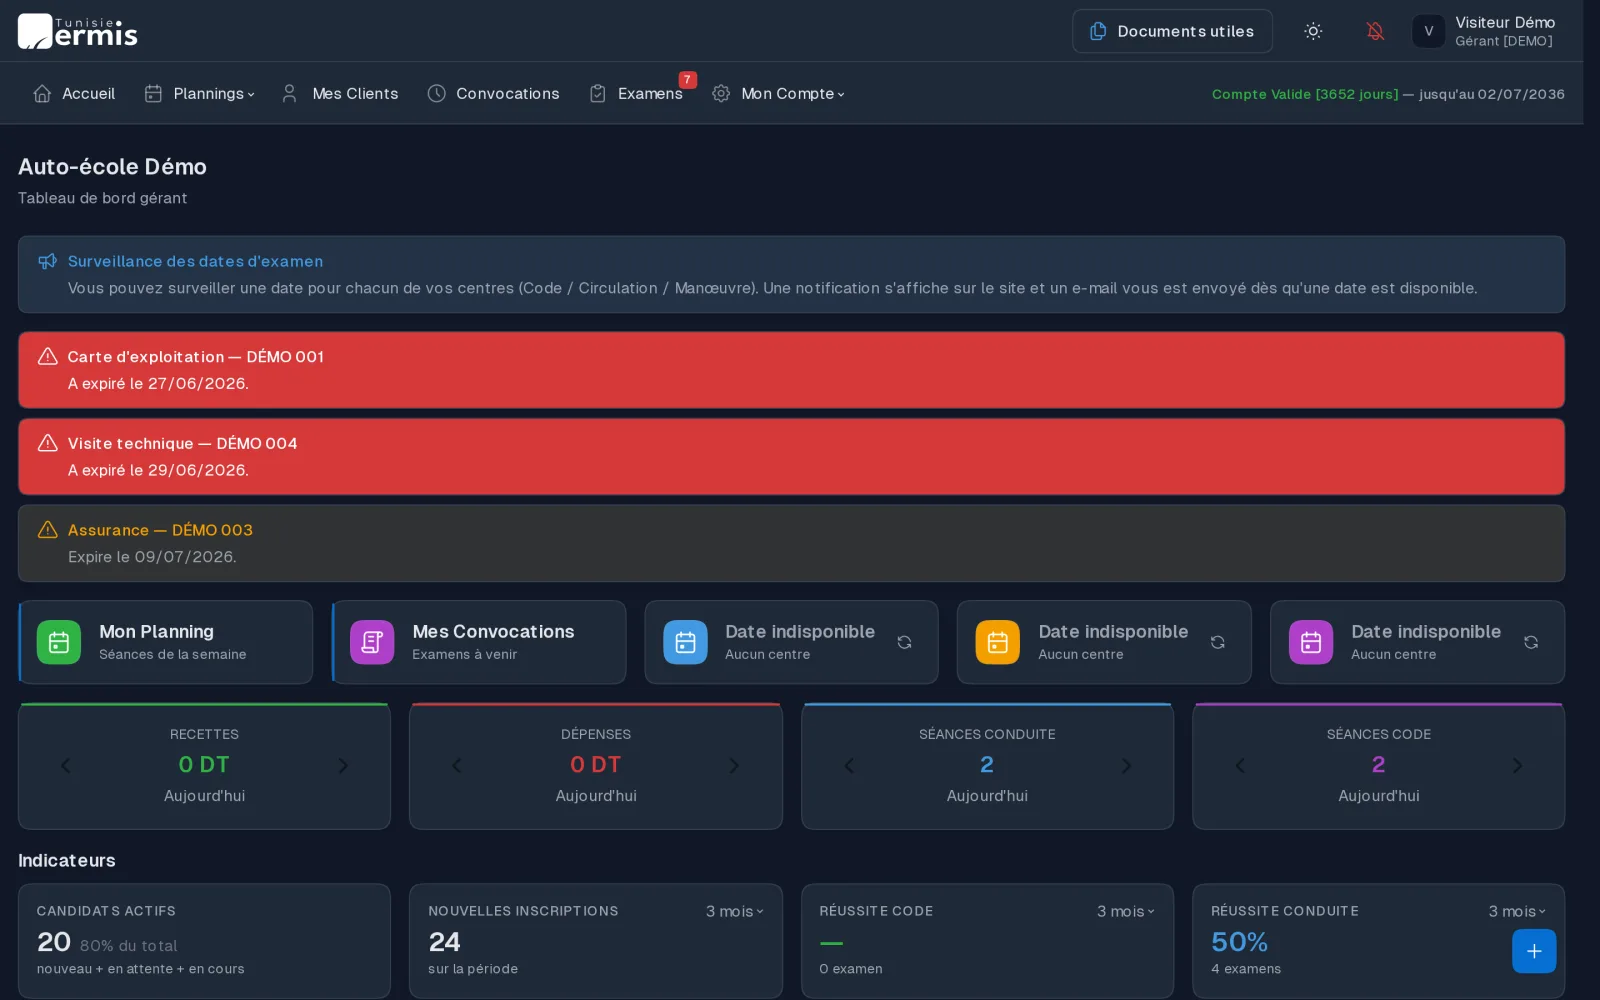Expand the Mon Compte dropdown

point(778,93)
